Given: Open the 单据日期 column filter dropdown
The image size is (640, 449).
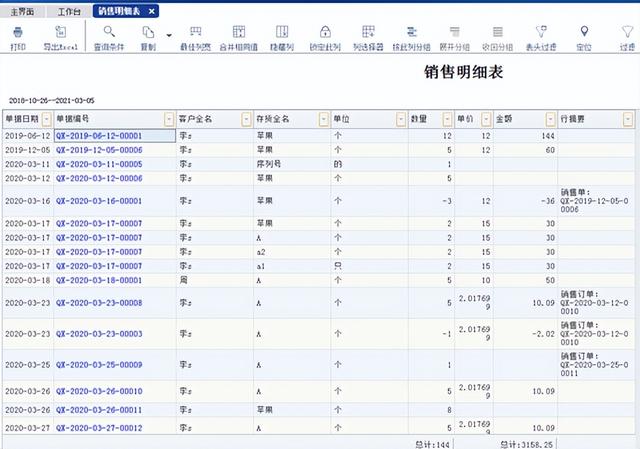Looking at the screenshot, I should coord(48,119).
